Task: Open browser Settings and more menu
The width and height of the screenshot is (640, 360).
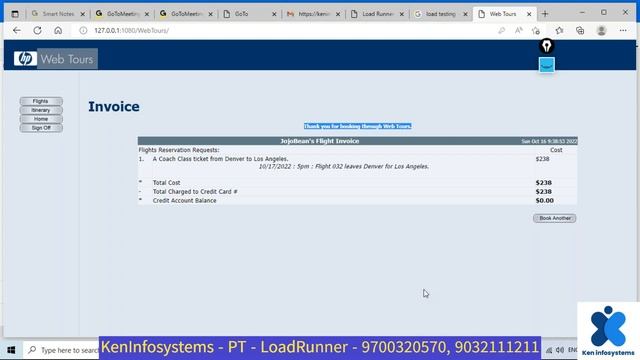Action: point(623,31)
